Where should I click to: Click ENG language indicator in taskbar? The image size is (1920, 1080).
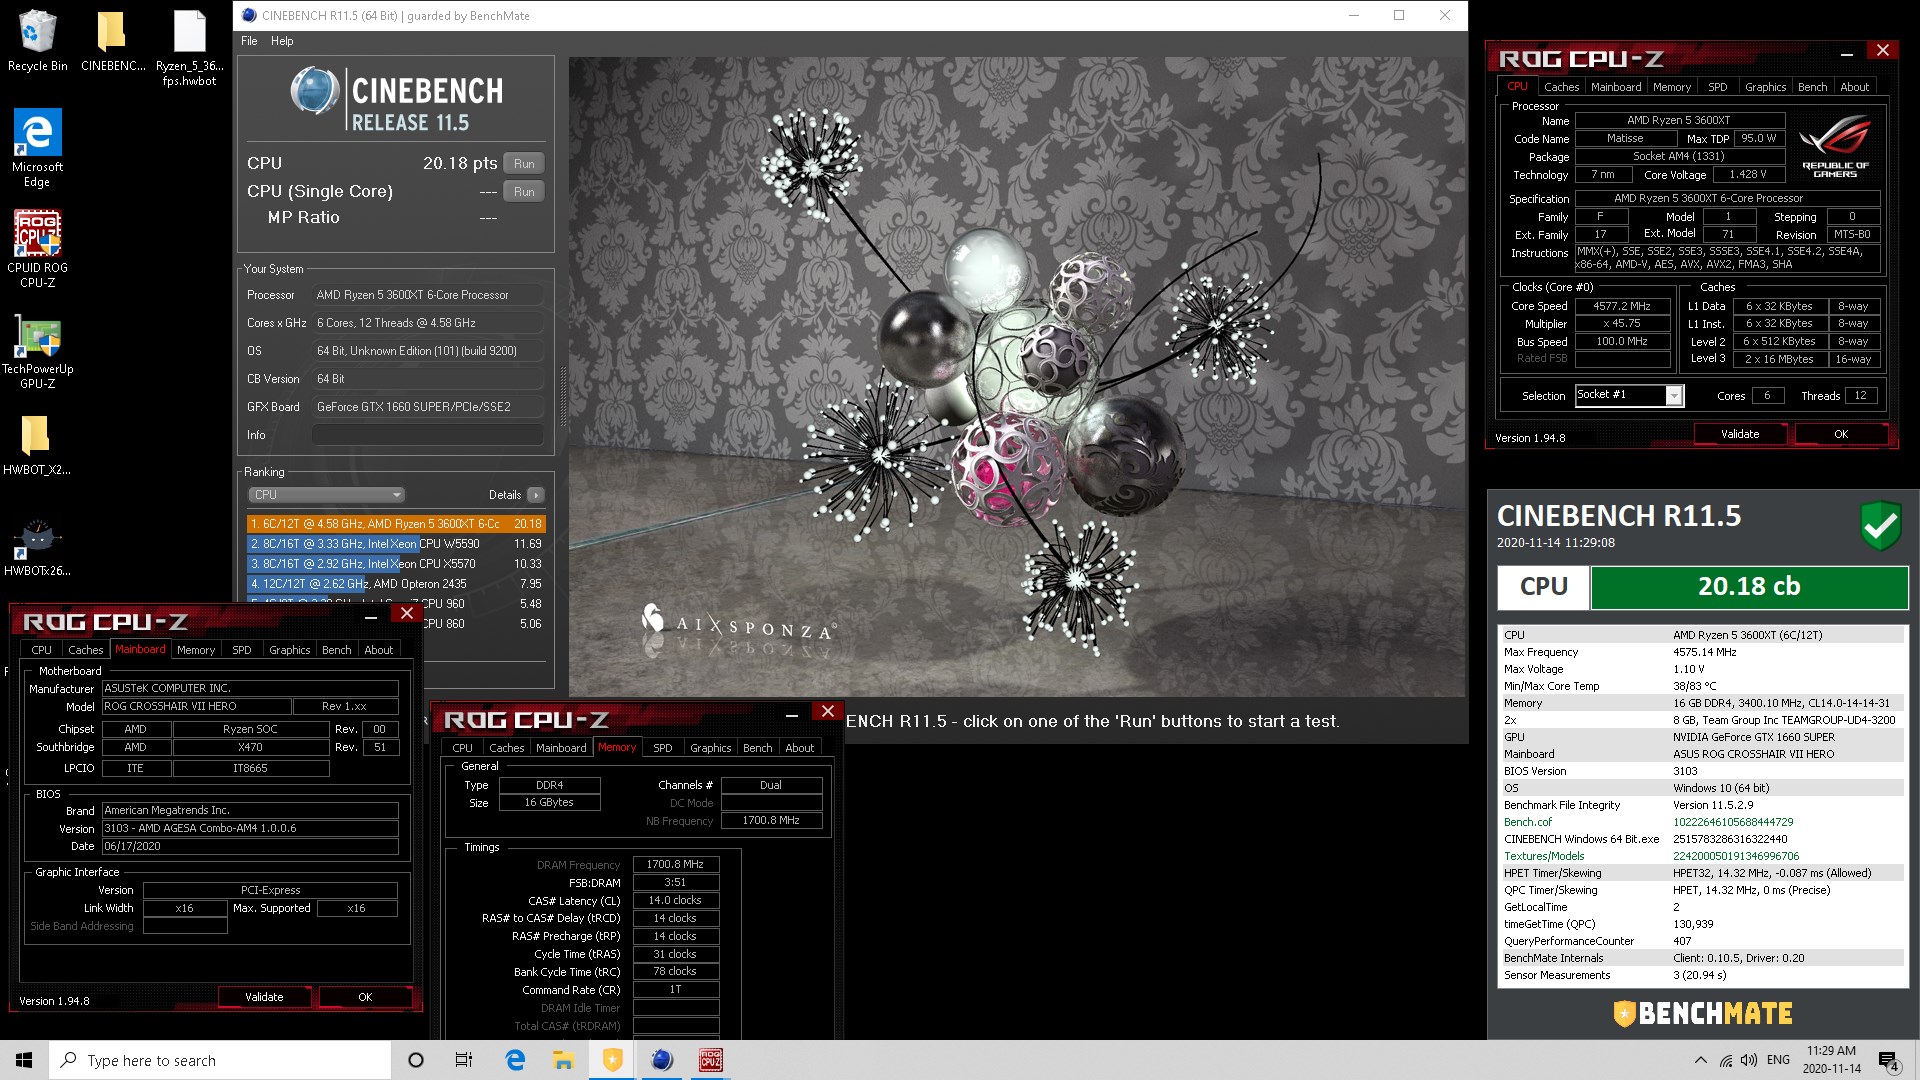pyautogui.click(x=1778, y=1060)
